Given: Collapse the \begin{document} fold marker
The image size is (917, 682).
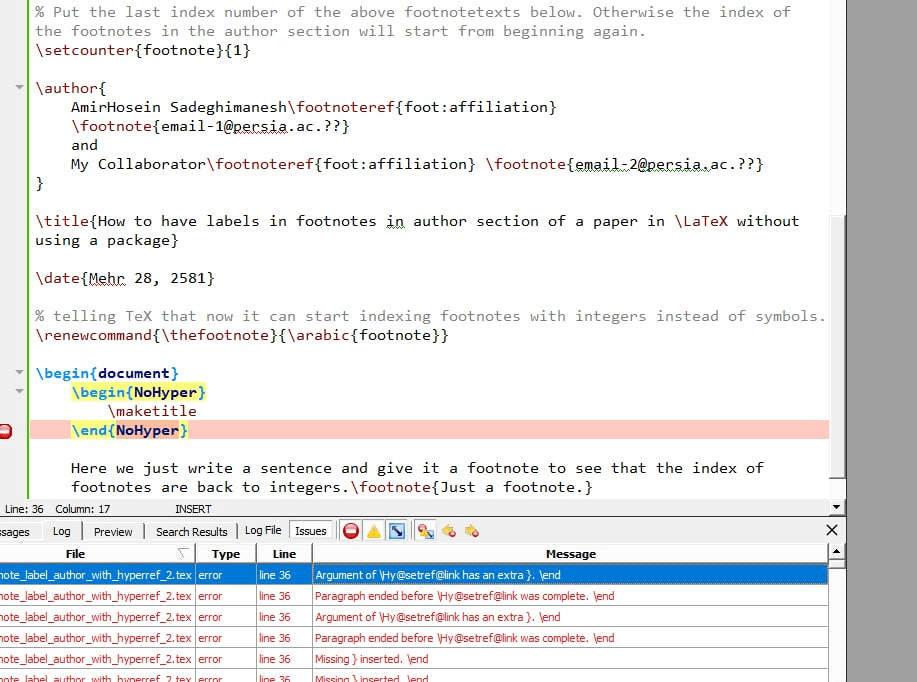Looking at the screenshot, I should (17, 372).
